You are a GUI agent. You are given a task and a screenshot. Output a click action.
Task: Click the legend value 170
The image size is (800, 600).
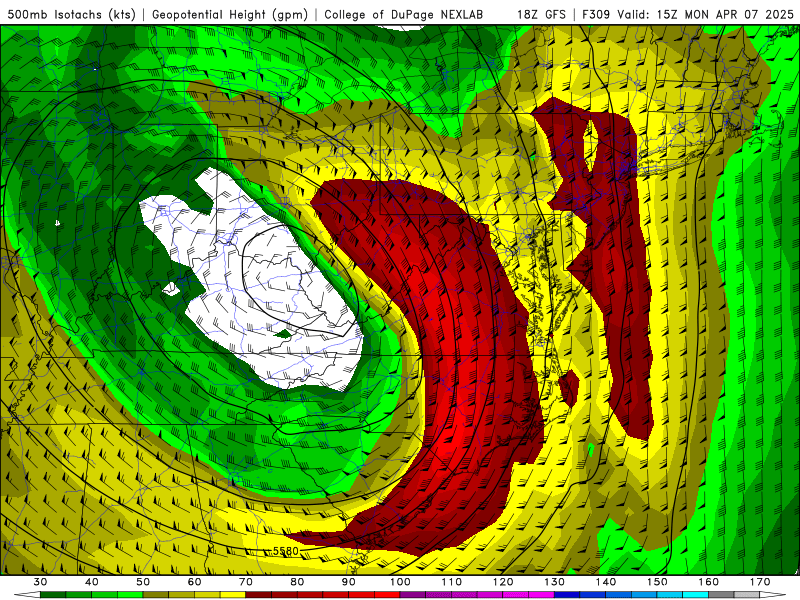tap(760, 582)
